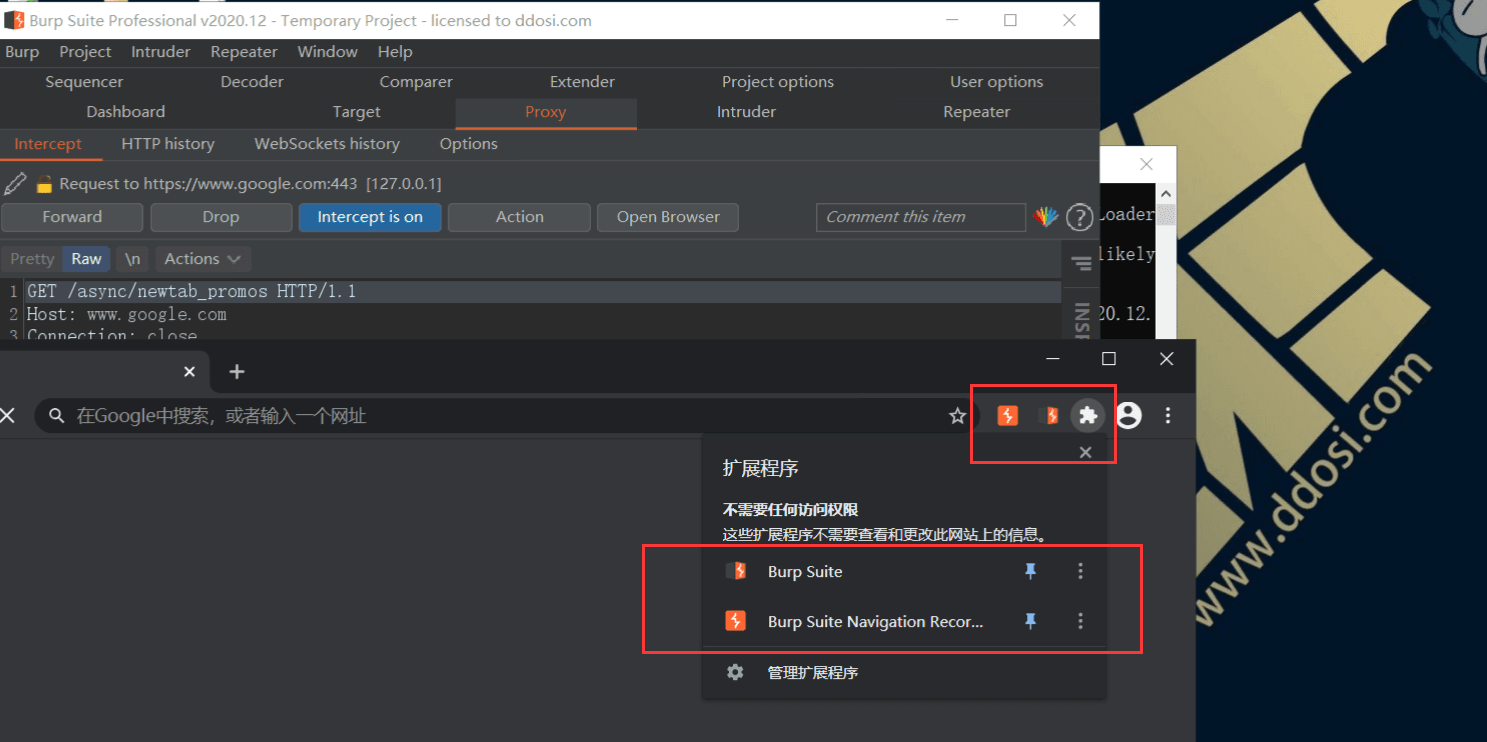1487x742 pixels.
Task: Toggle the \n non-printable characters button
Action: pos(132,259)
